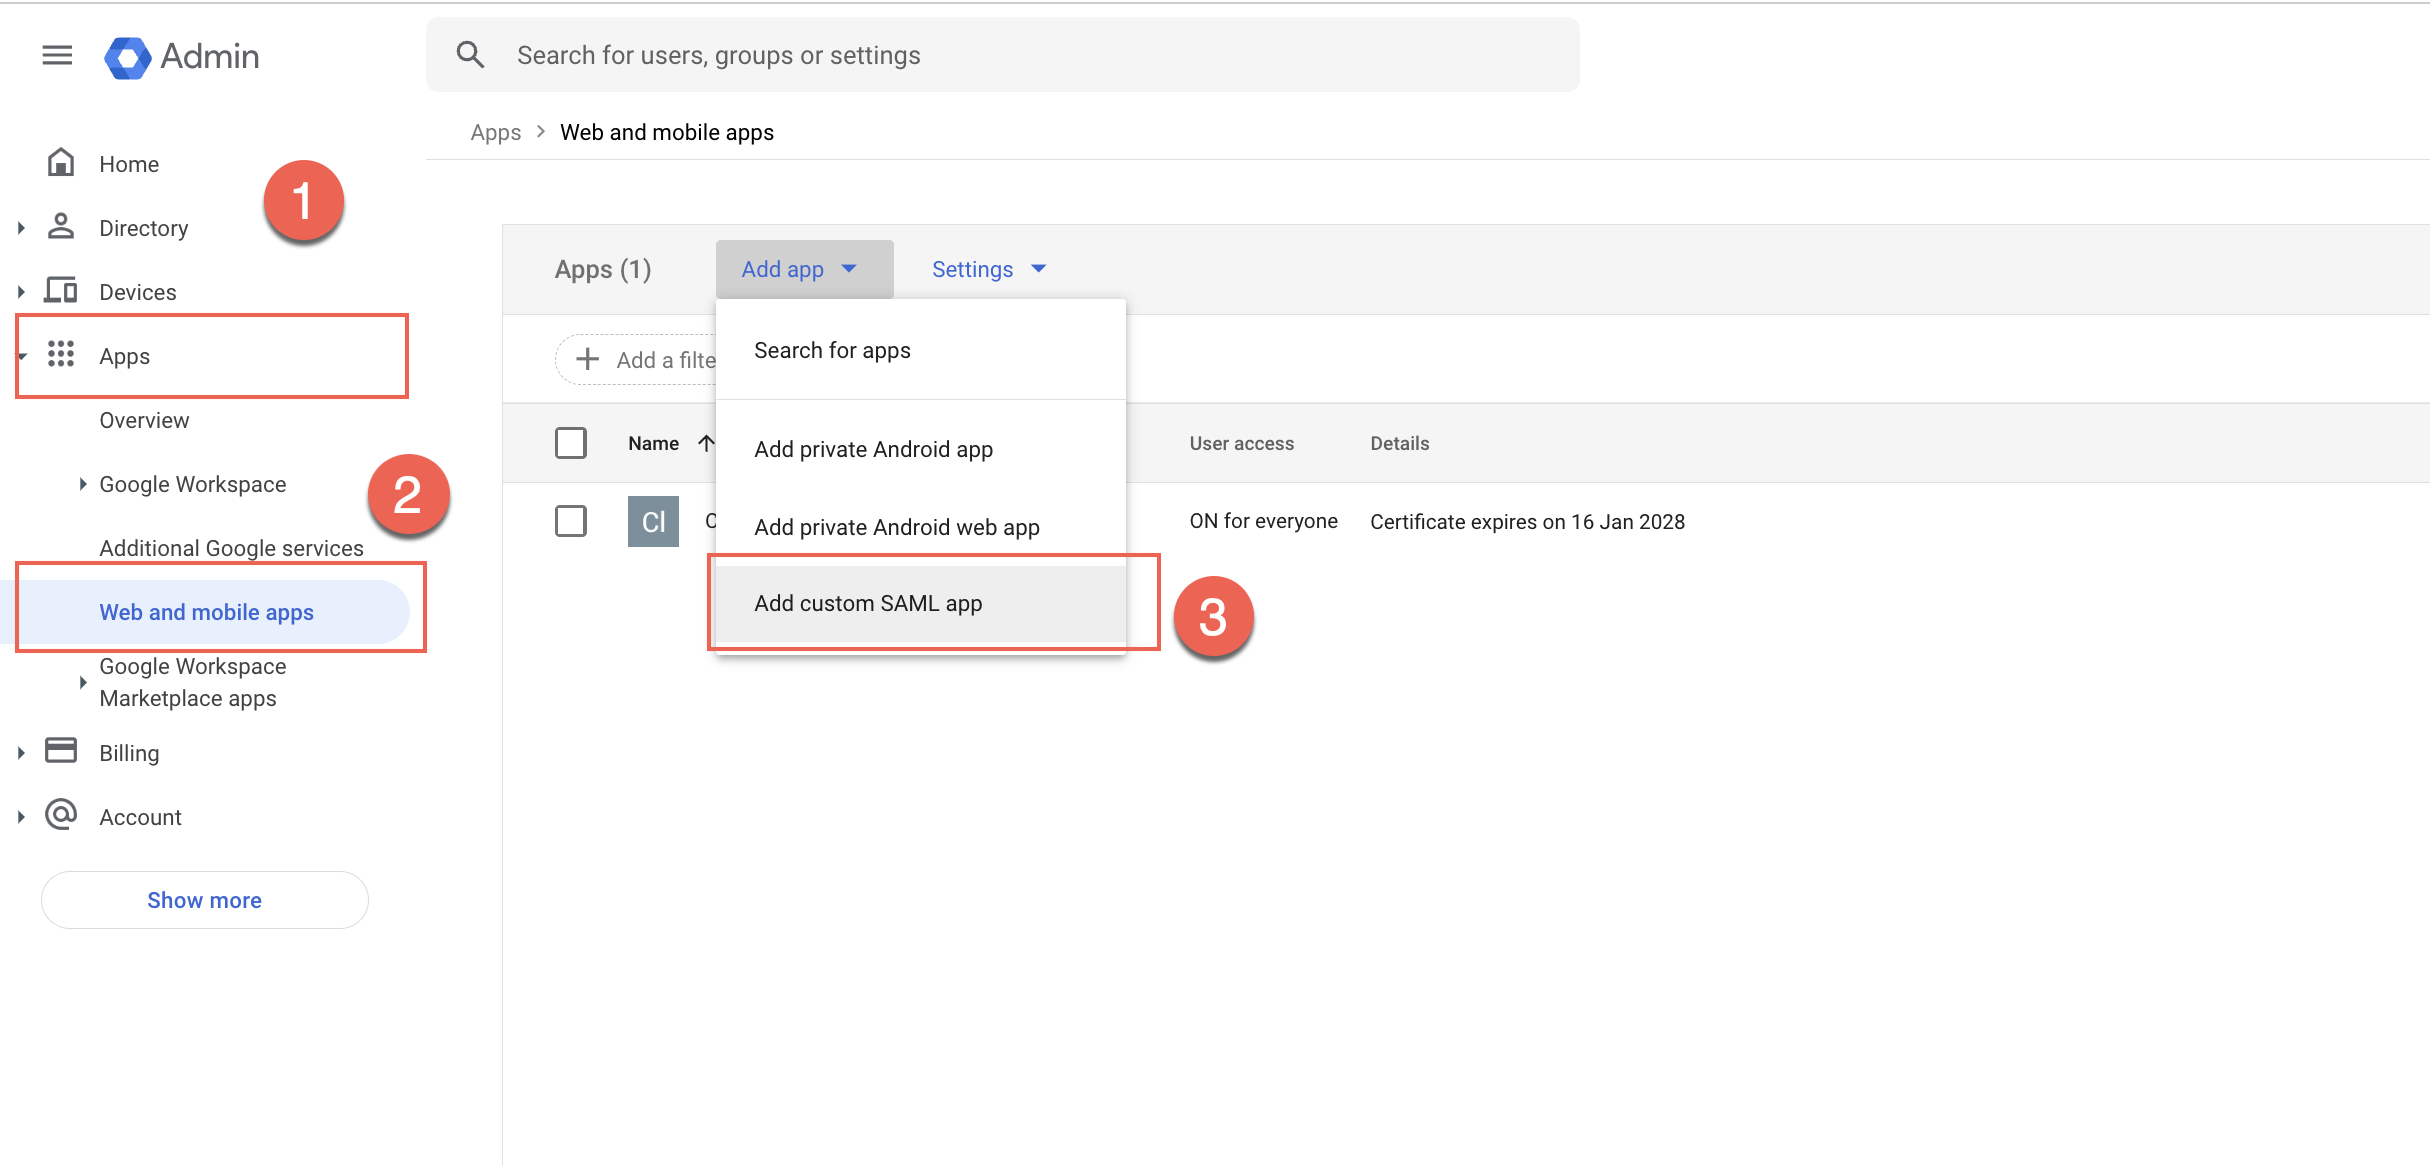Image resolution: width=2430 pixels, height=1166 pixels.
Task: Choose Add private Android web app
Action: coord(921,527)
